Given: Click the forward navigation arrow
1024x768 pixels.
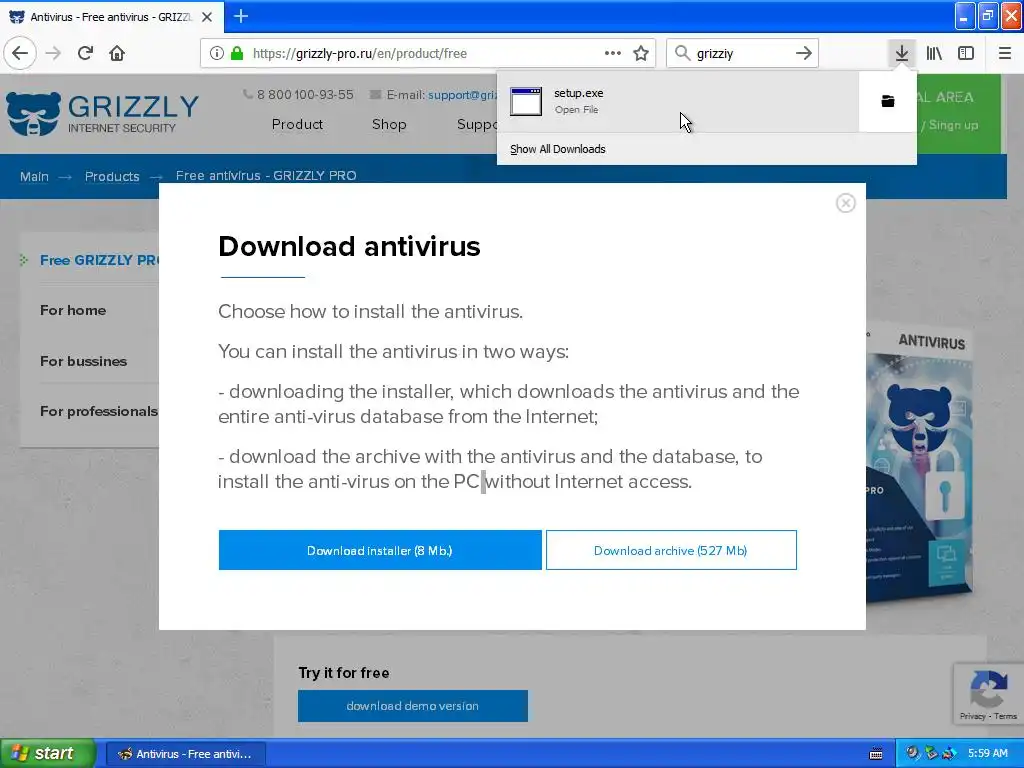Looking at the screenshot, I should tap(53, 53).
